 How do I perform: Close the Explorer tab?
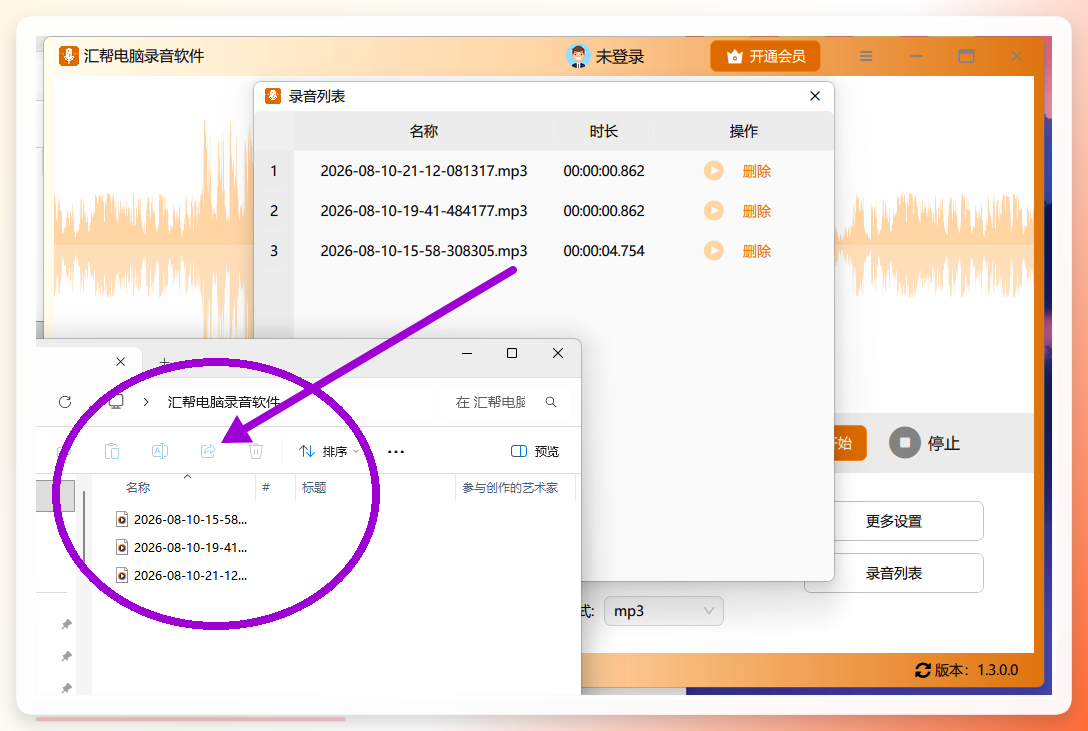(121, 361)
